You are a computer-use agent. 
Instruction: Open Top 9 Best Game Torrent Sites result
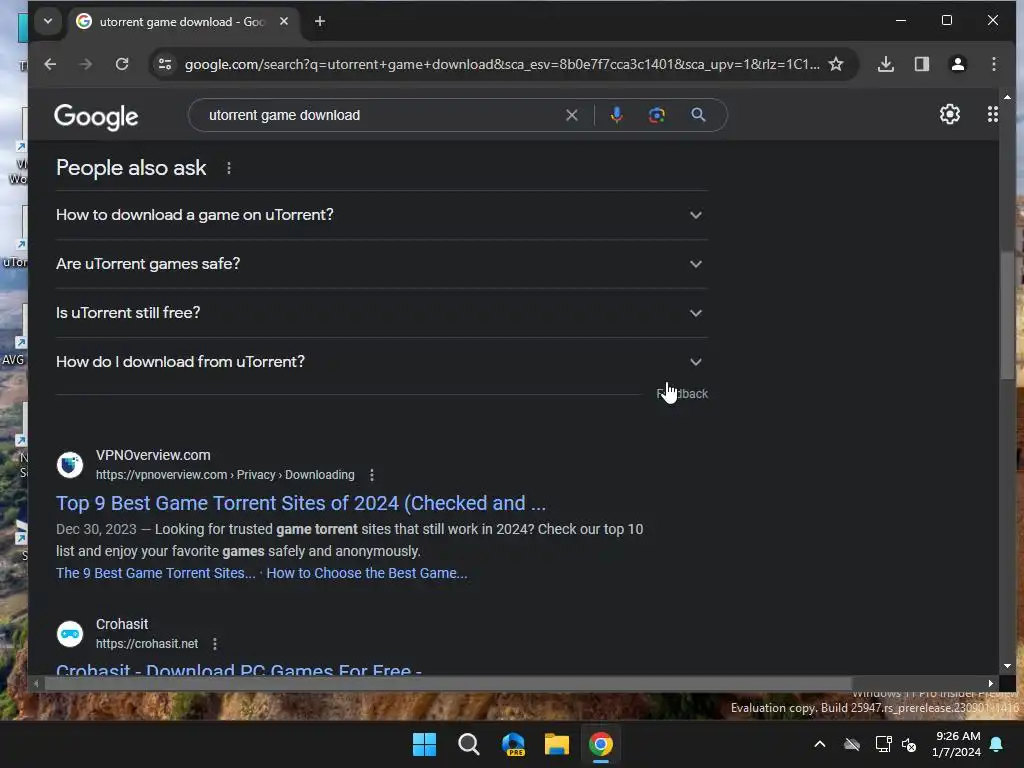point(301,504)
